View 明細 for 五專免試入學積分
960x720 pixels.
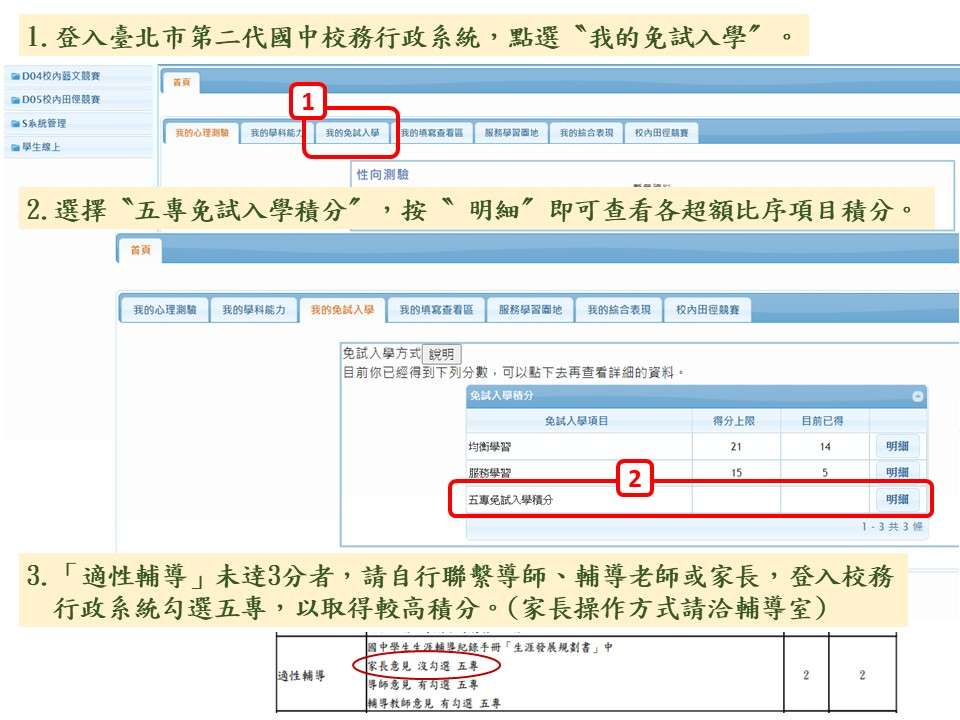pos(897,499)
